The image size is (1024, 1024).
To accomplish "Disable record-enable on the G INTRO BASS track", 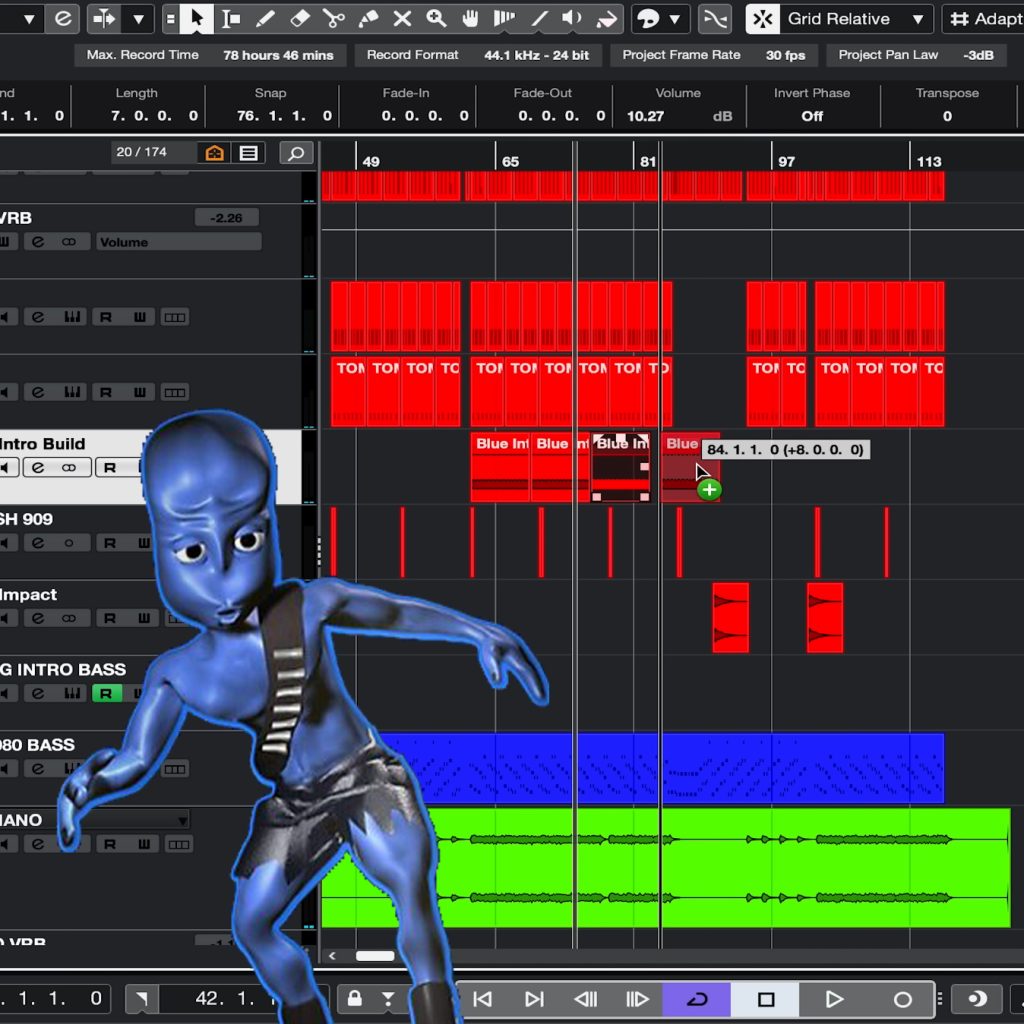I will (x=106, y=693).
